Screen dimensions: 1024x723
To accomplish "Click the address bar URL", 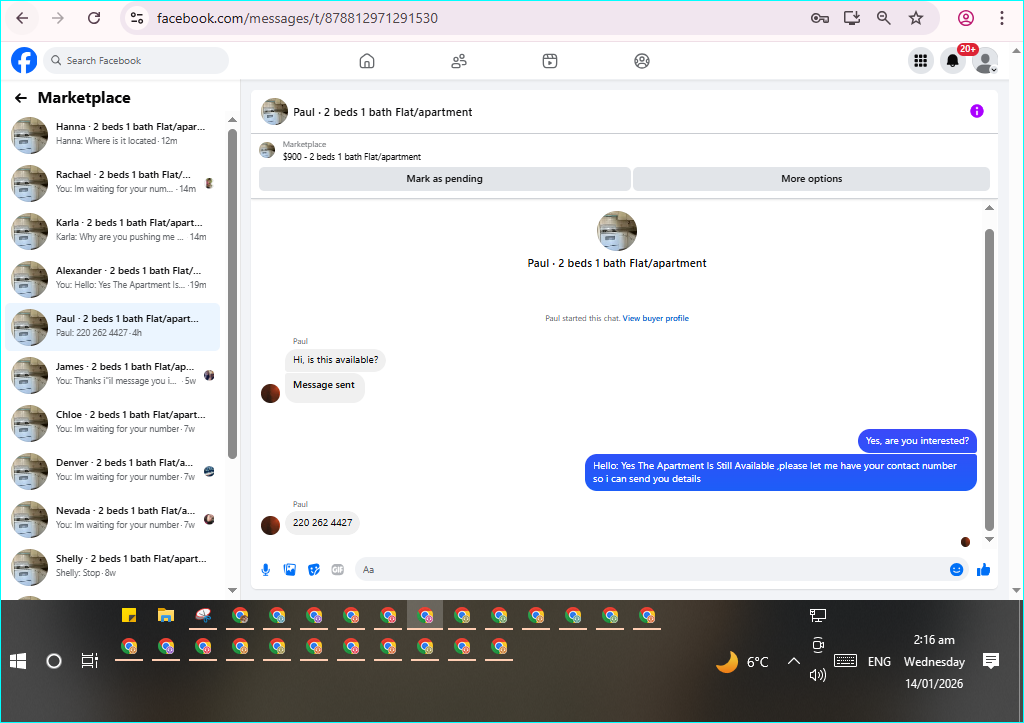I will point(297,18).
